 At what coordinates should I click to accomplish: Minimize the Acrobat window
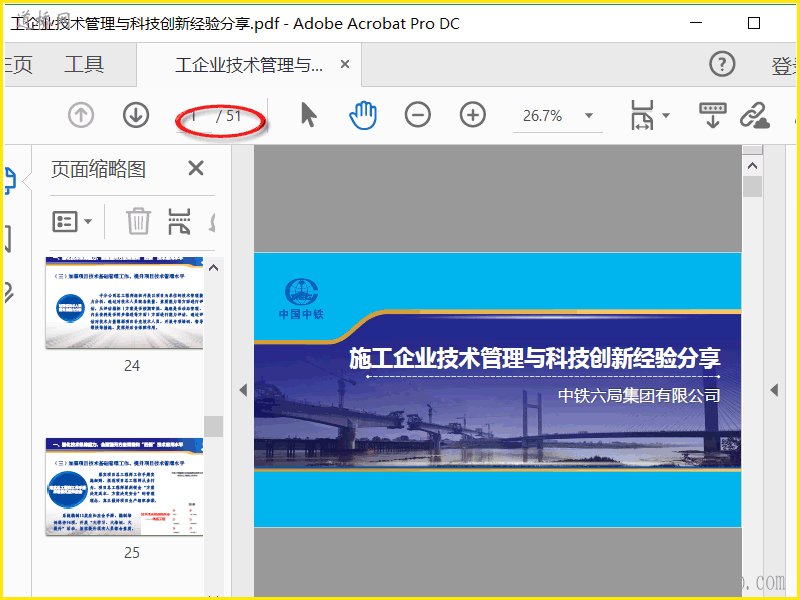coord(696,23)
